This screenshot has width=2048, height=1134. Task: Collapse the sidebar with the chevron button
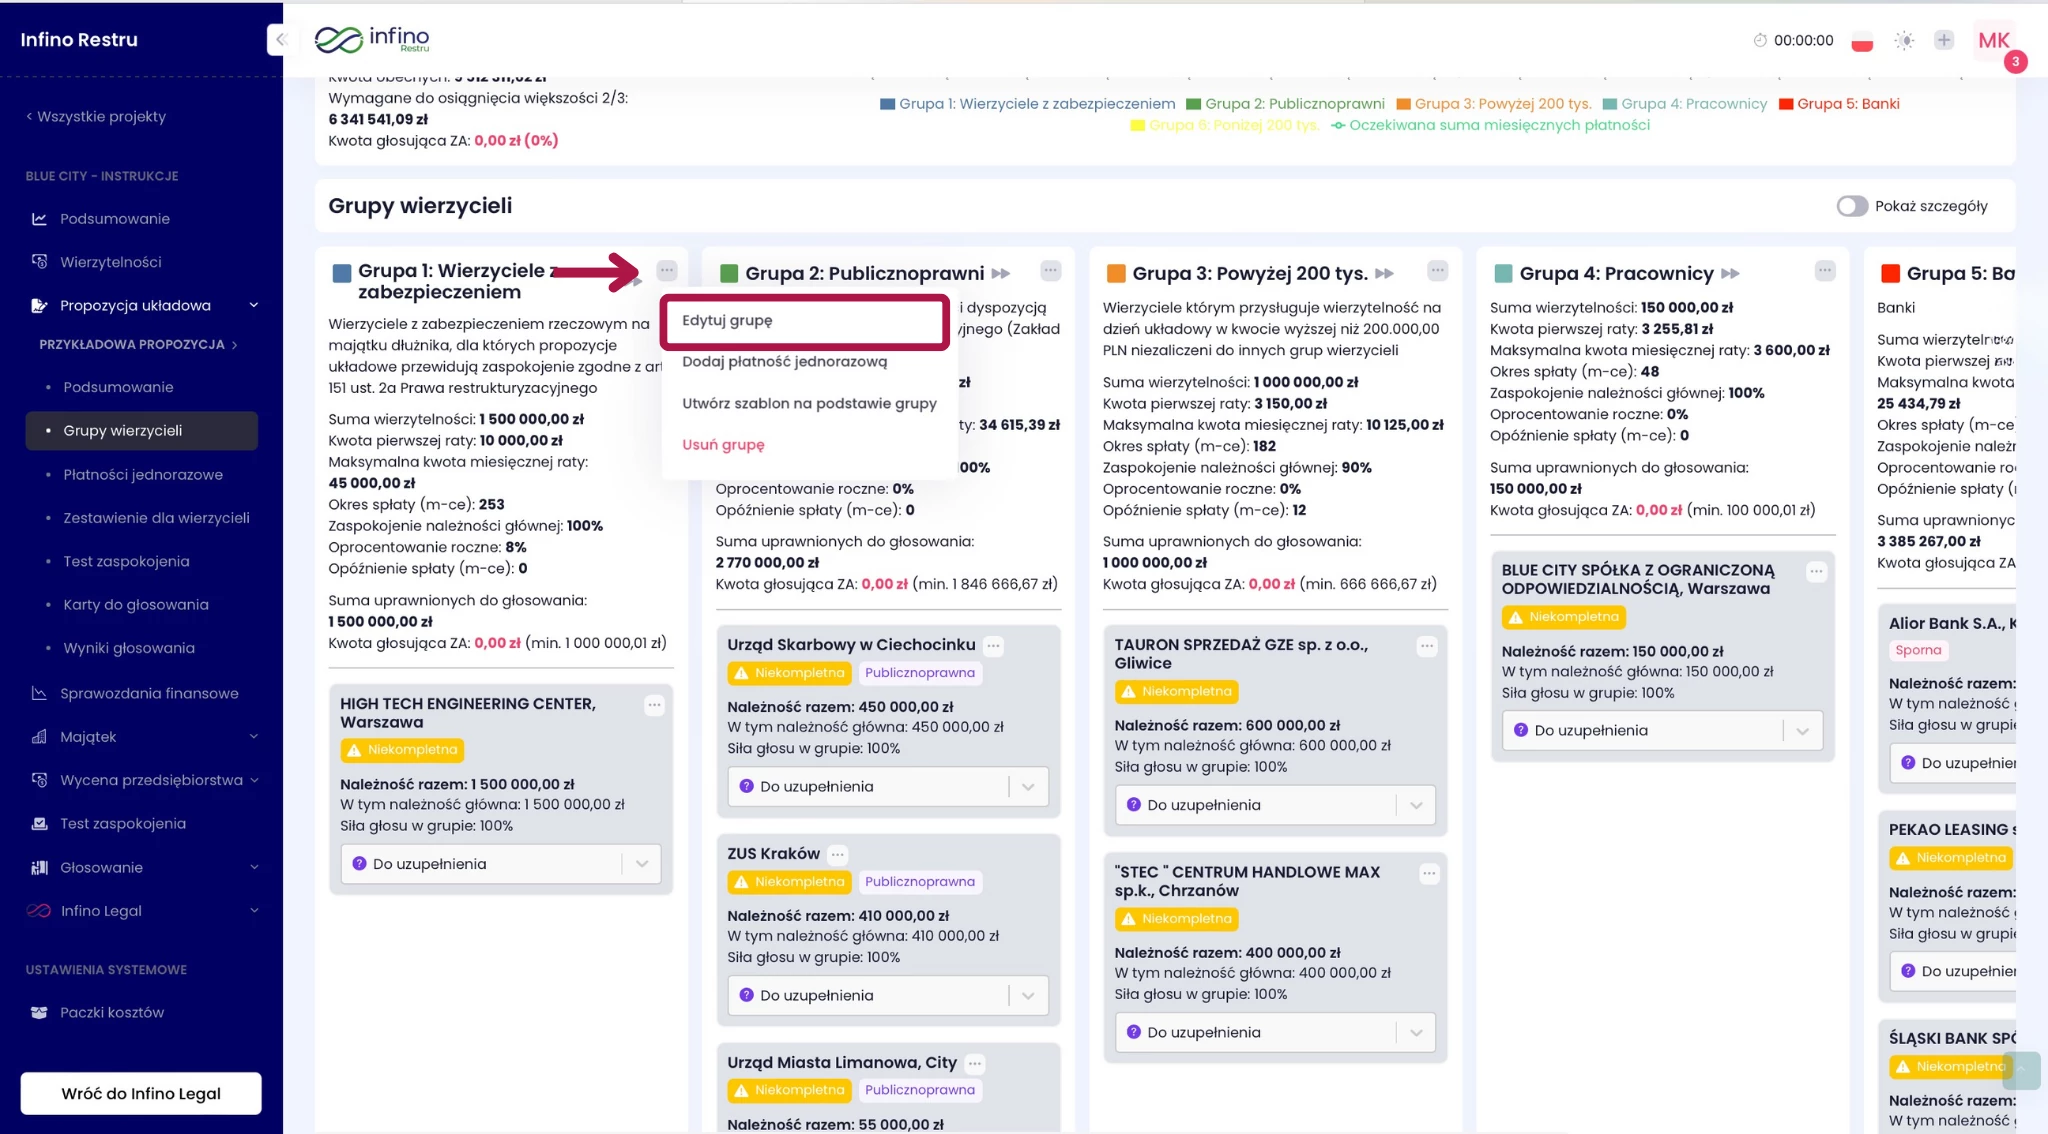coord(281,40)
